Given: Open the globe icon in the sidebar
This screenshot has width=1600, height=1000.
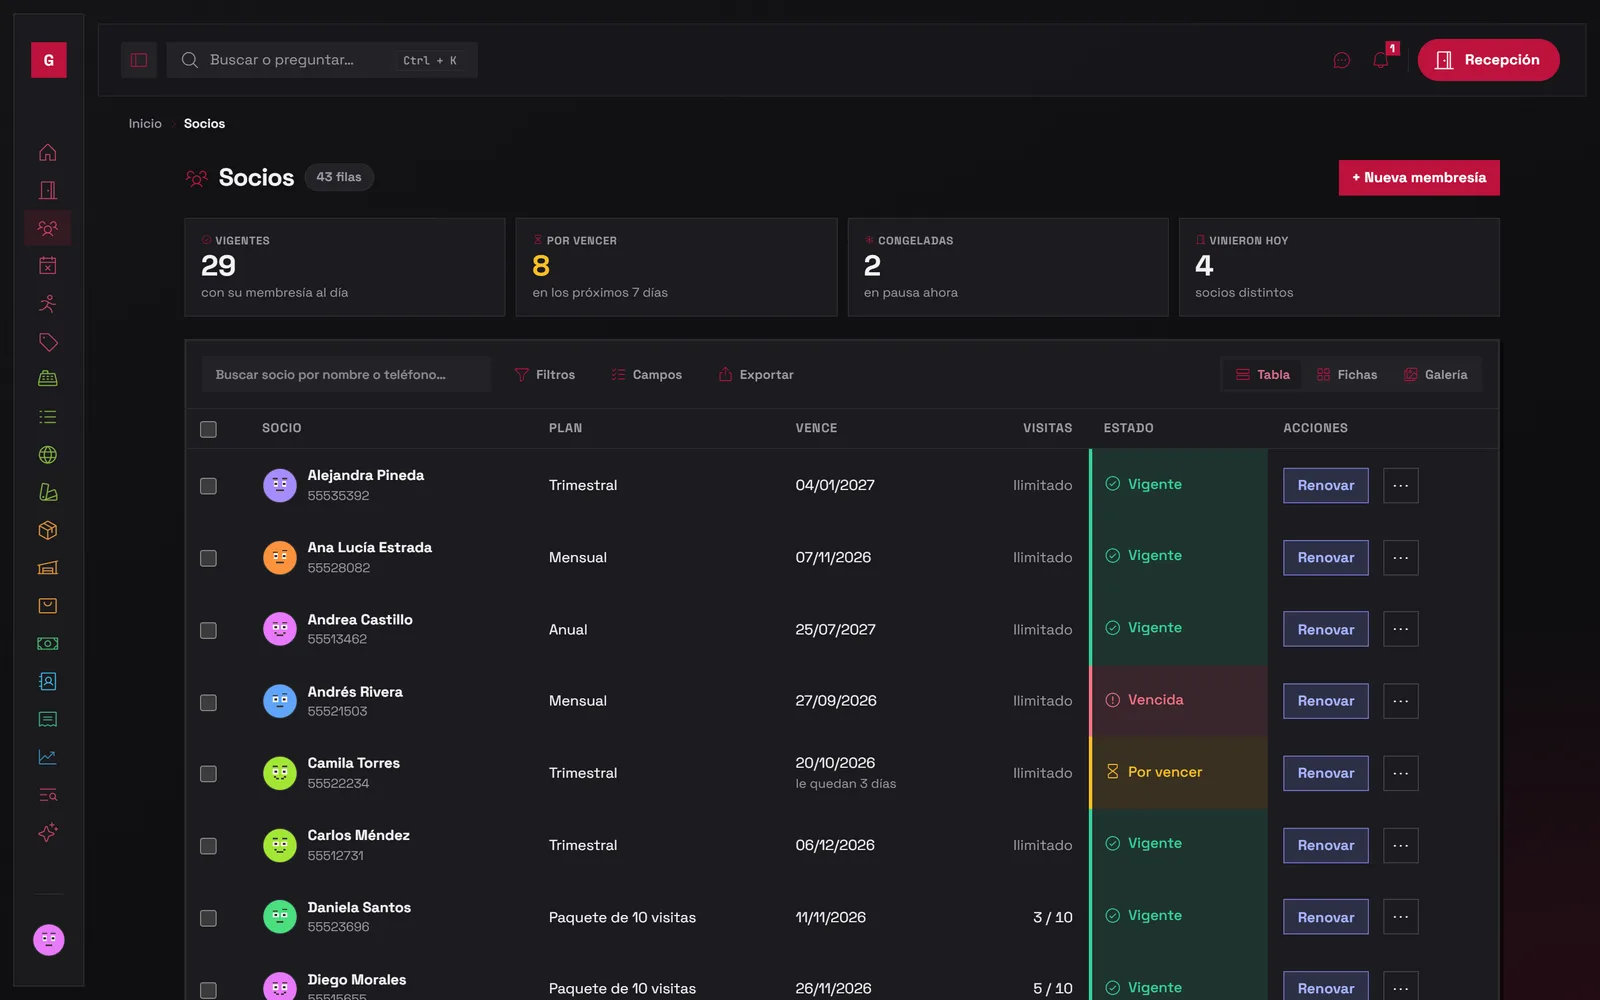Looking at the screenshot, I should coord(47,454).
